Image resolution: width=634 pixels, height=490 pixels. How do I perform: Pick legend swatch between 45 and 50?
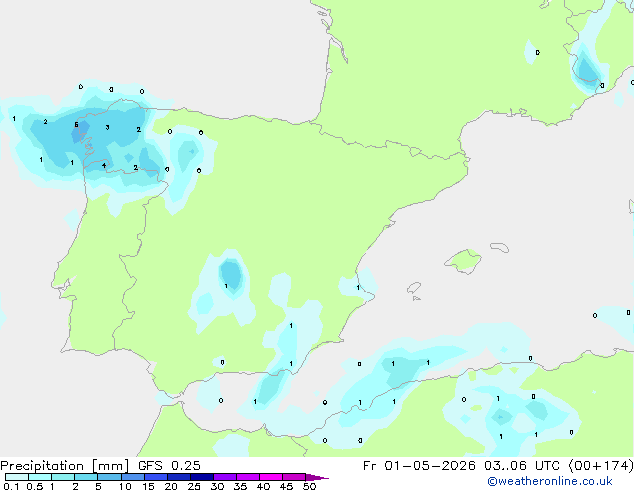(x=294, y=477)
